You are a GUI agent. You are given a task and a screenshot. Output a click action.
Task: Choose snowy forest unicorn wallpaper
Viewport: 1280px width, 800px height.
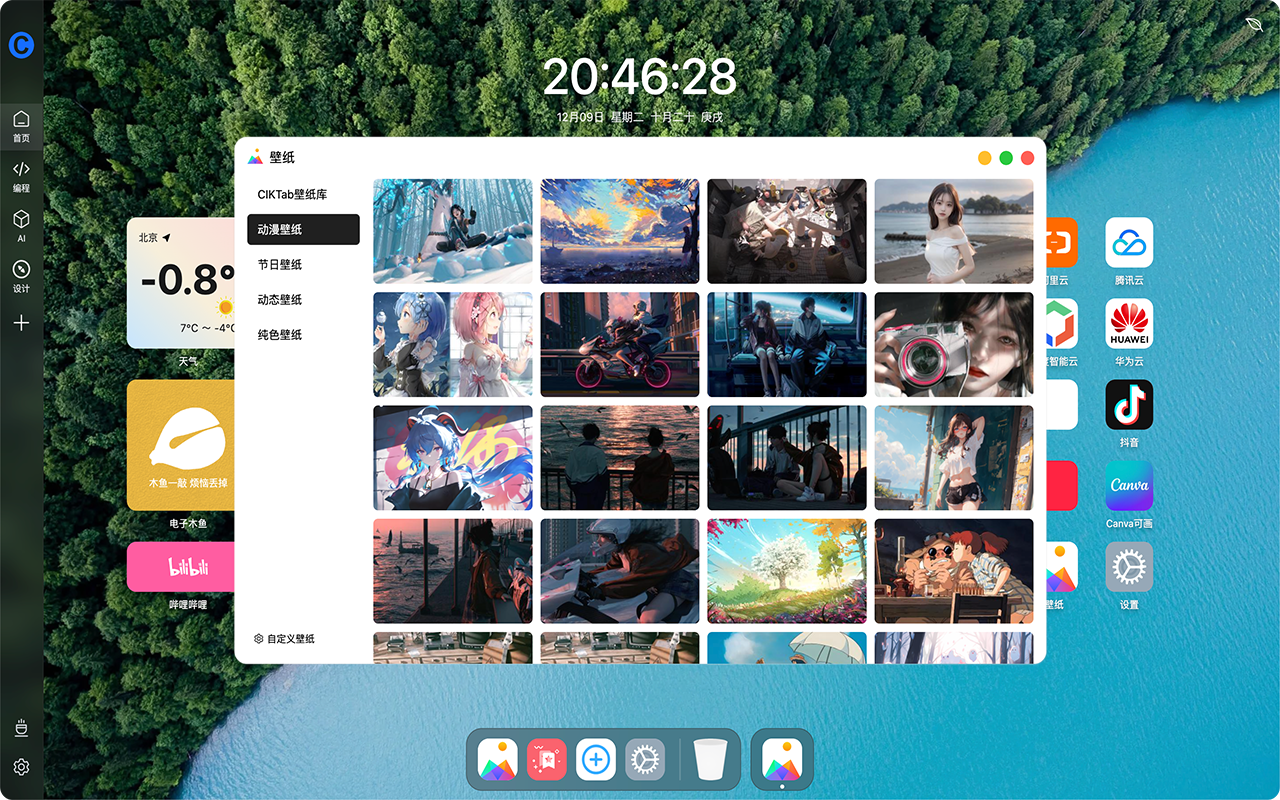(453, 232)
